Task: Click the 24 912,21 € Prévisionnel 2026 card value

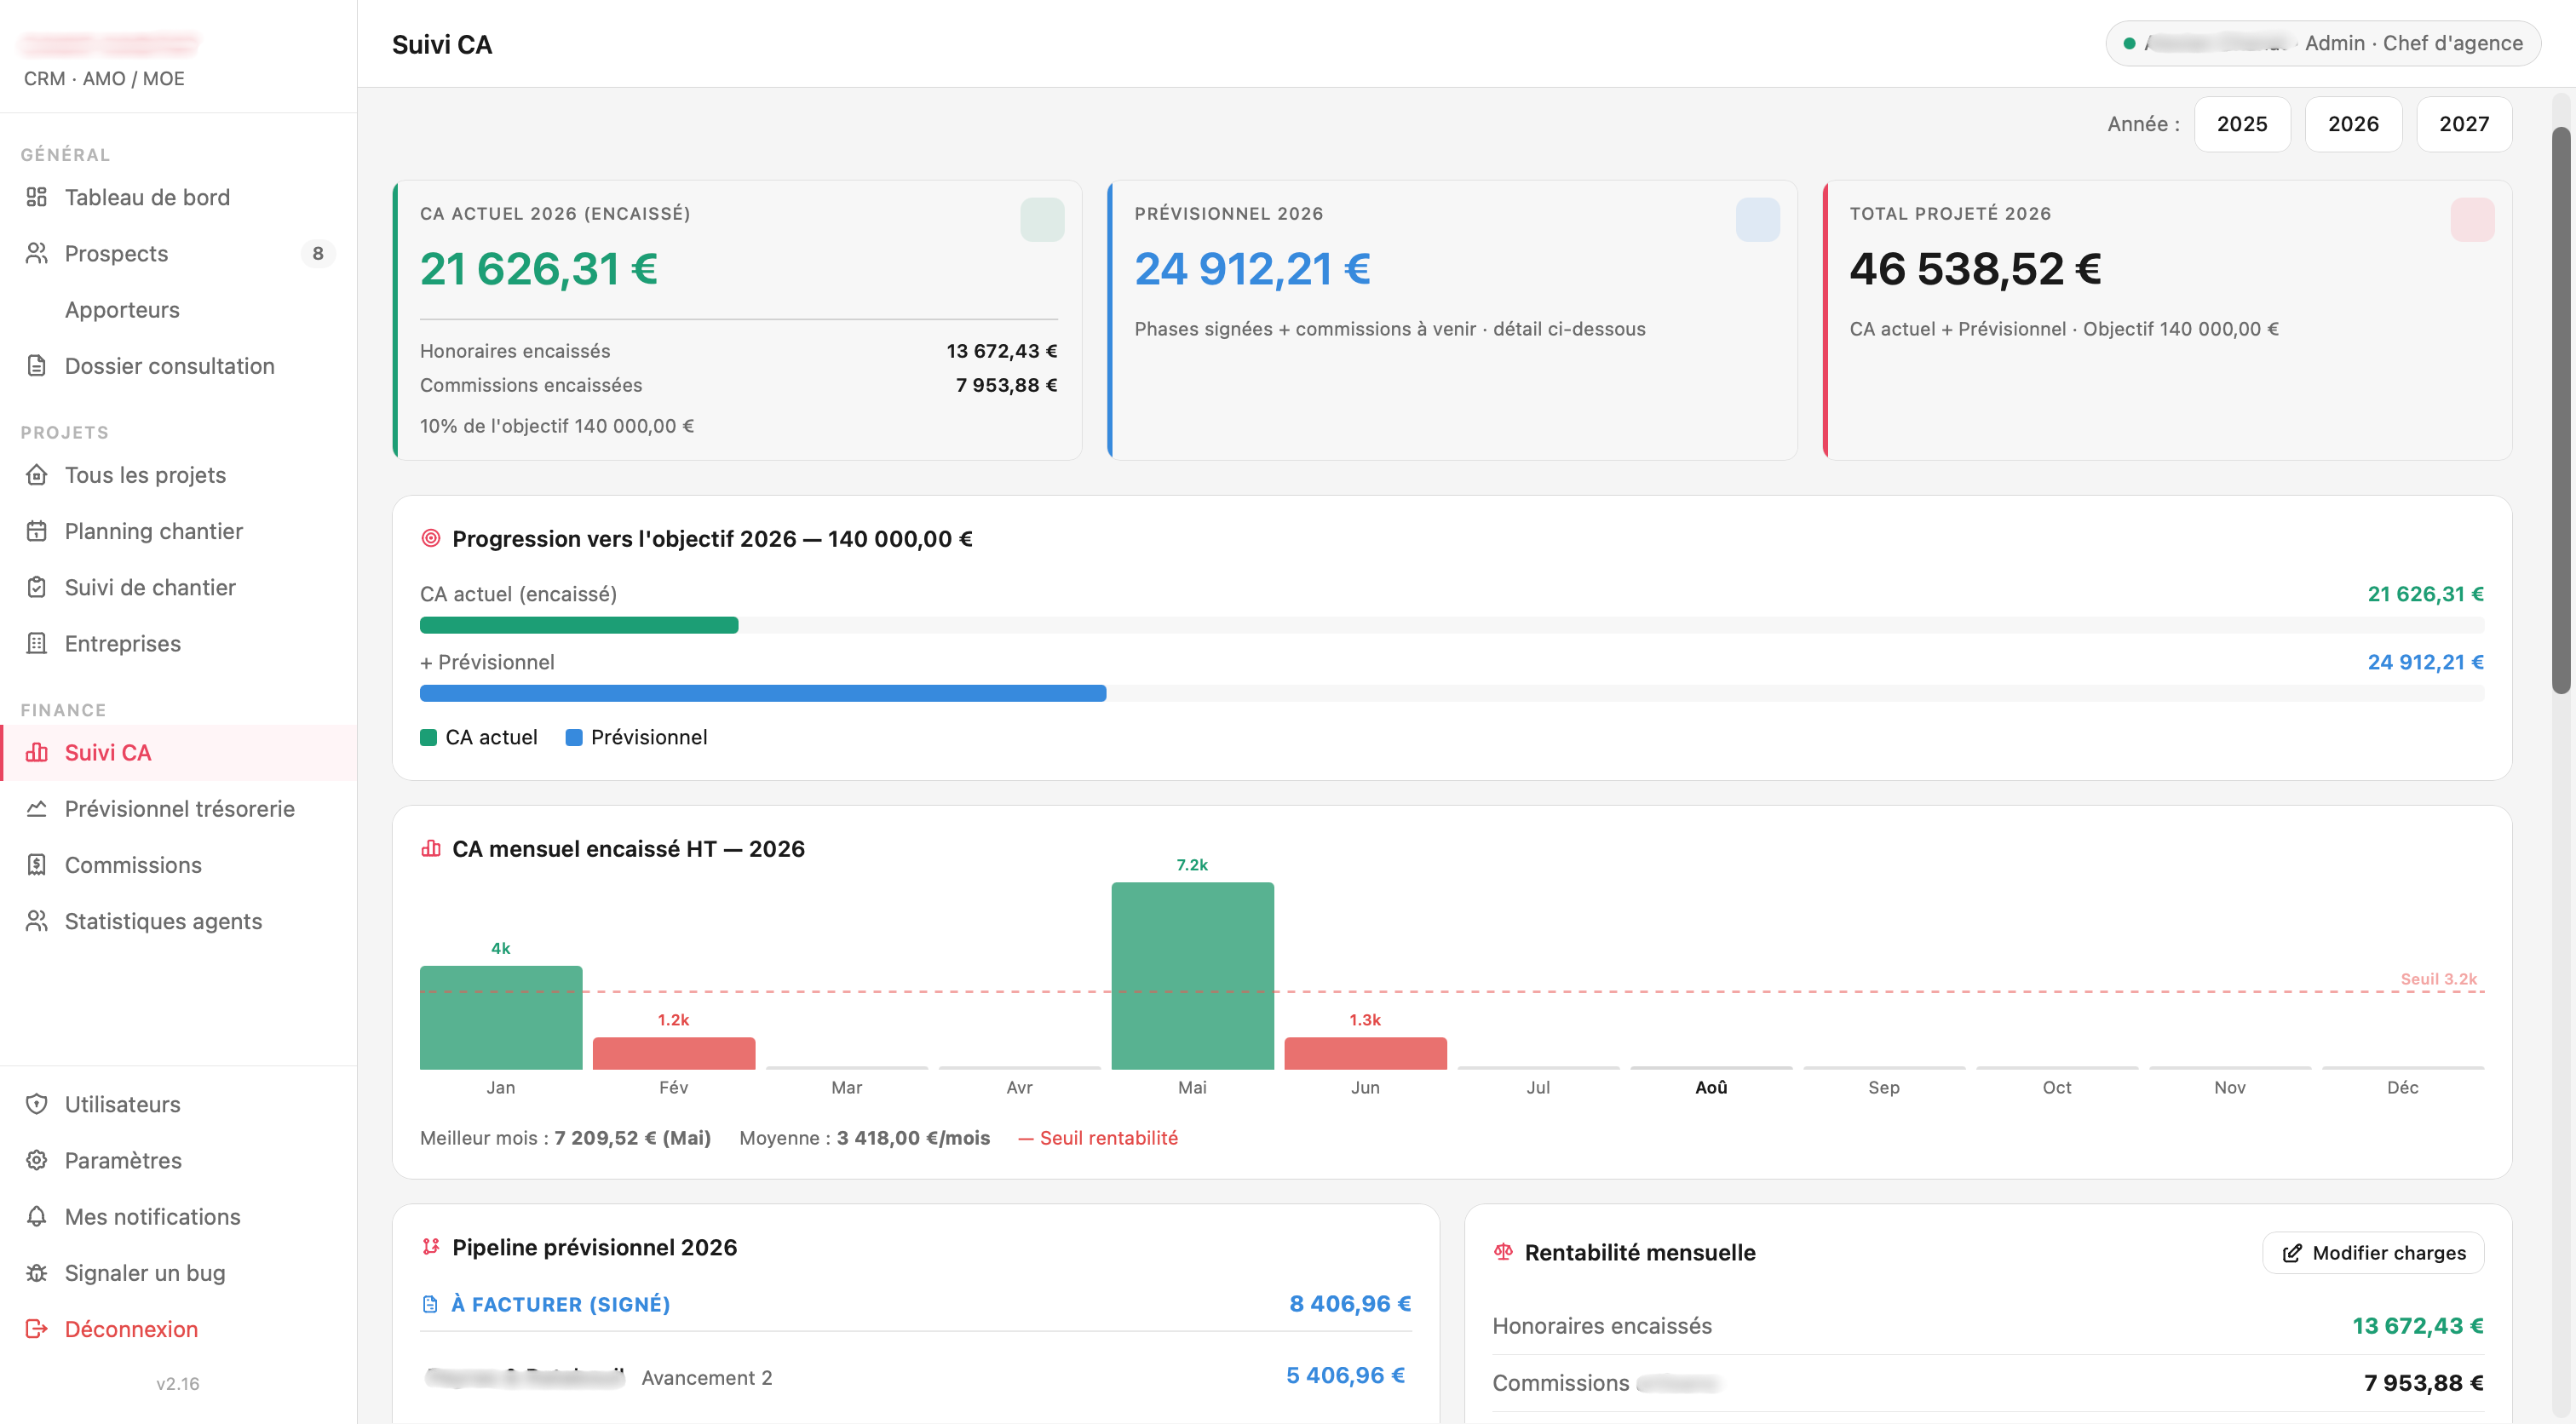Action: pyautogui.click(x=1252, y=269)
